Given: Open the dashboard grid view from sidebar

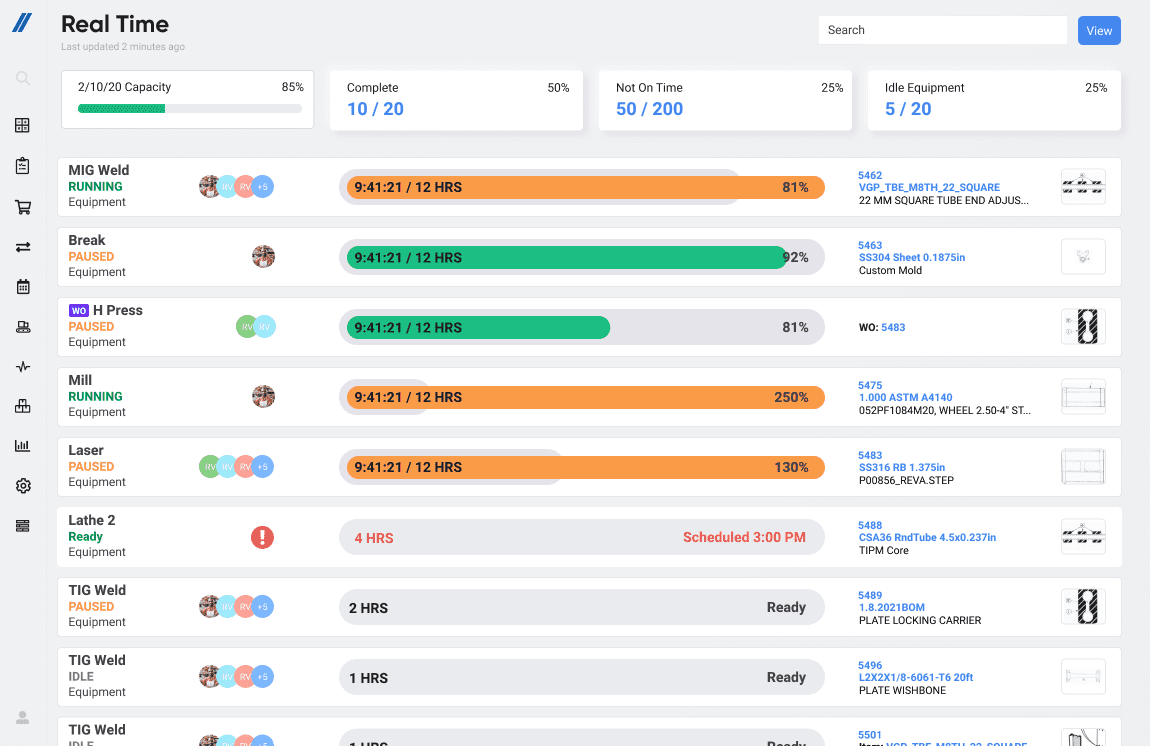Looking at the screenshot, I should [22, 125].
